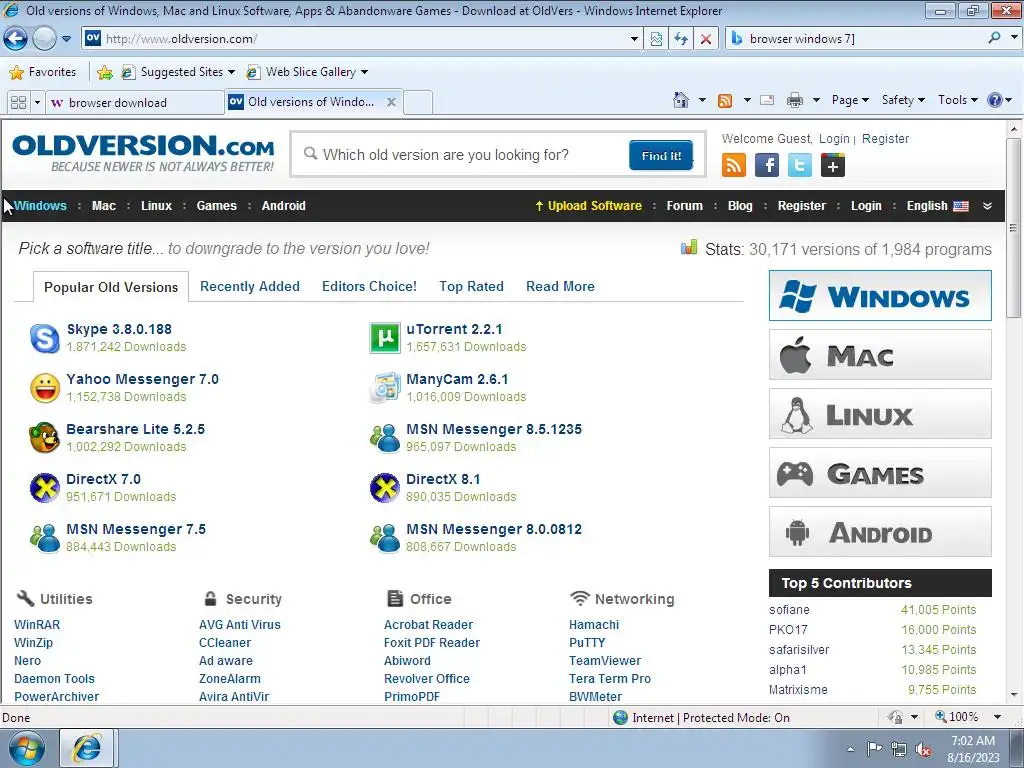Click the Google Plus icon on page header

(x=833, y=165)
